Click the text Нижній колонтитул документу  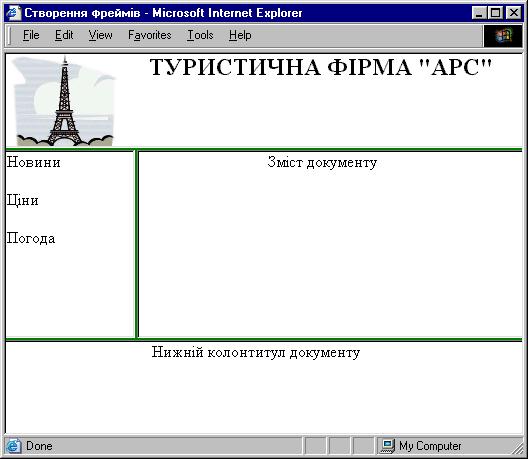pos(256,353)
